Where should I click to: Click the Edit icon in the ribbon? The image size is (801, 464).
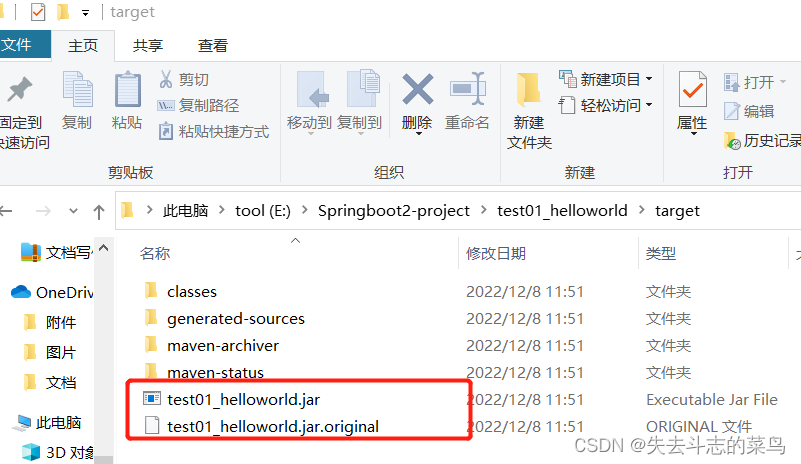(x=732, y=111)
